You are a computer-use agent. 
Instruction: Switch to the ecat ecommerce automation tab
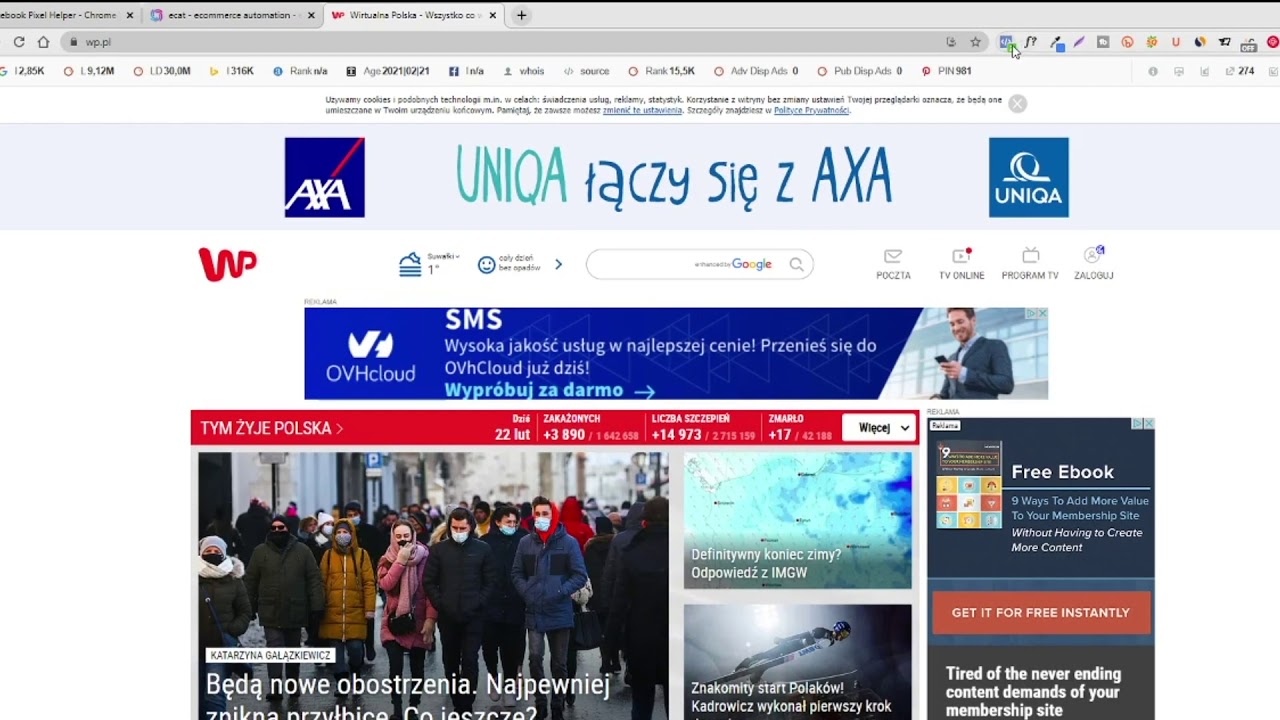coord(231,15)
